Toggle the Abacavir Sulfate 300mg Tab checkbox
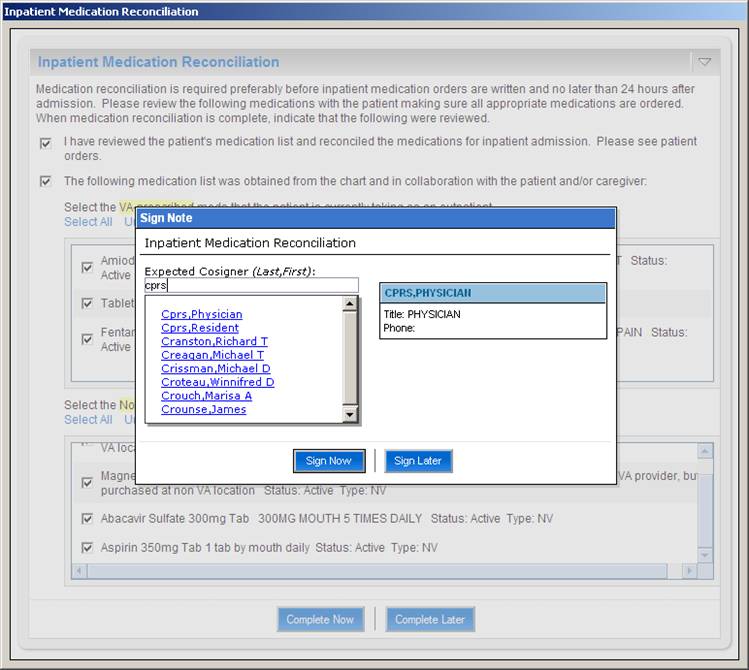Screen dimensions: 749x670 (x=88, y=519)
